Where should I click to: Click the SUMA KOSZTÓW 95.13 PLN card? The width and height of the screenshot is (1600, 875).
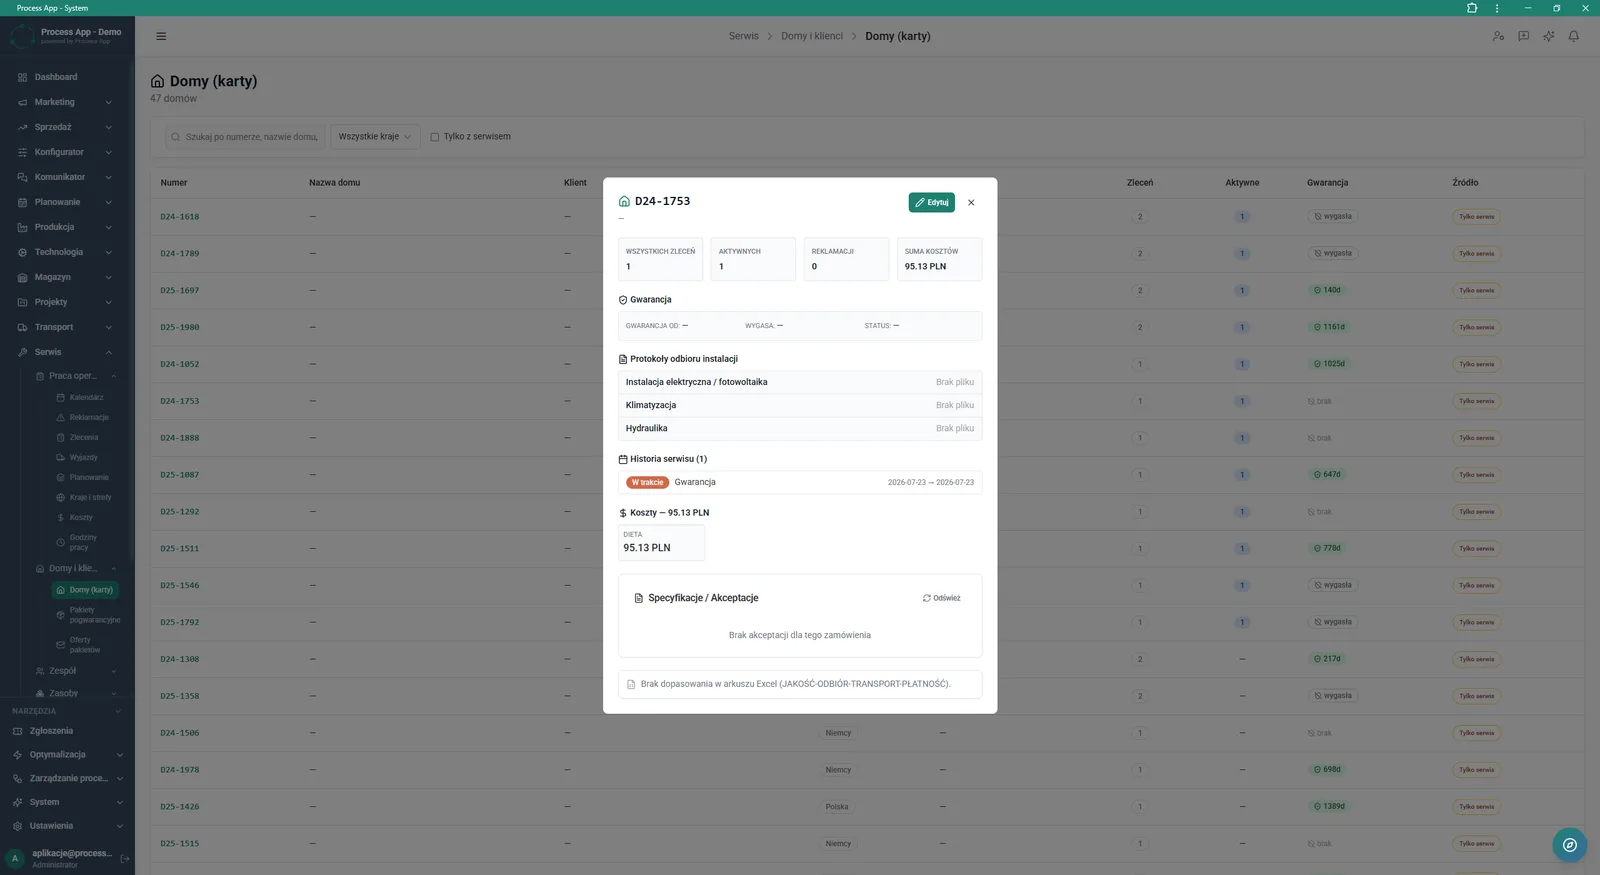point(939,259)
